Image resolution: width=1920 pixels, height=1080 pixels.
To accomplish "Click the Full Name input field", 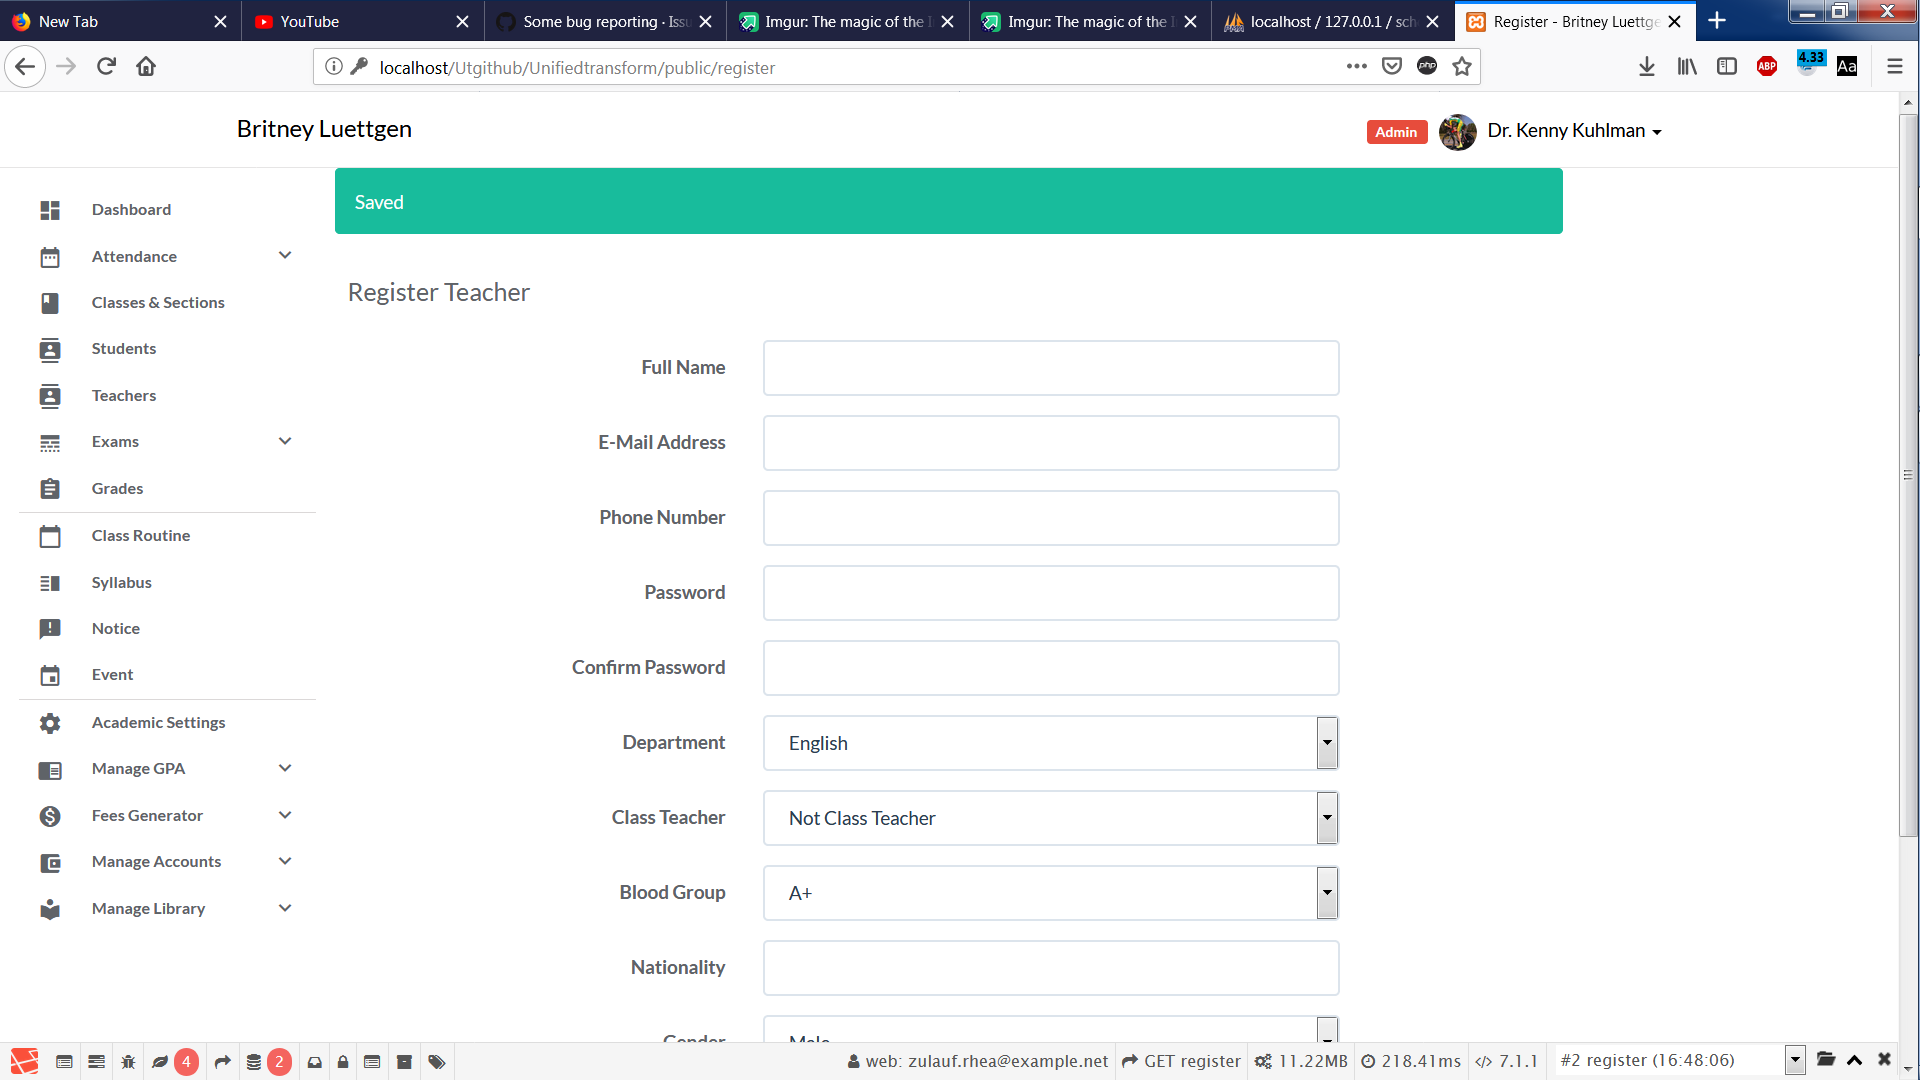I will (1050, 367).
